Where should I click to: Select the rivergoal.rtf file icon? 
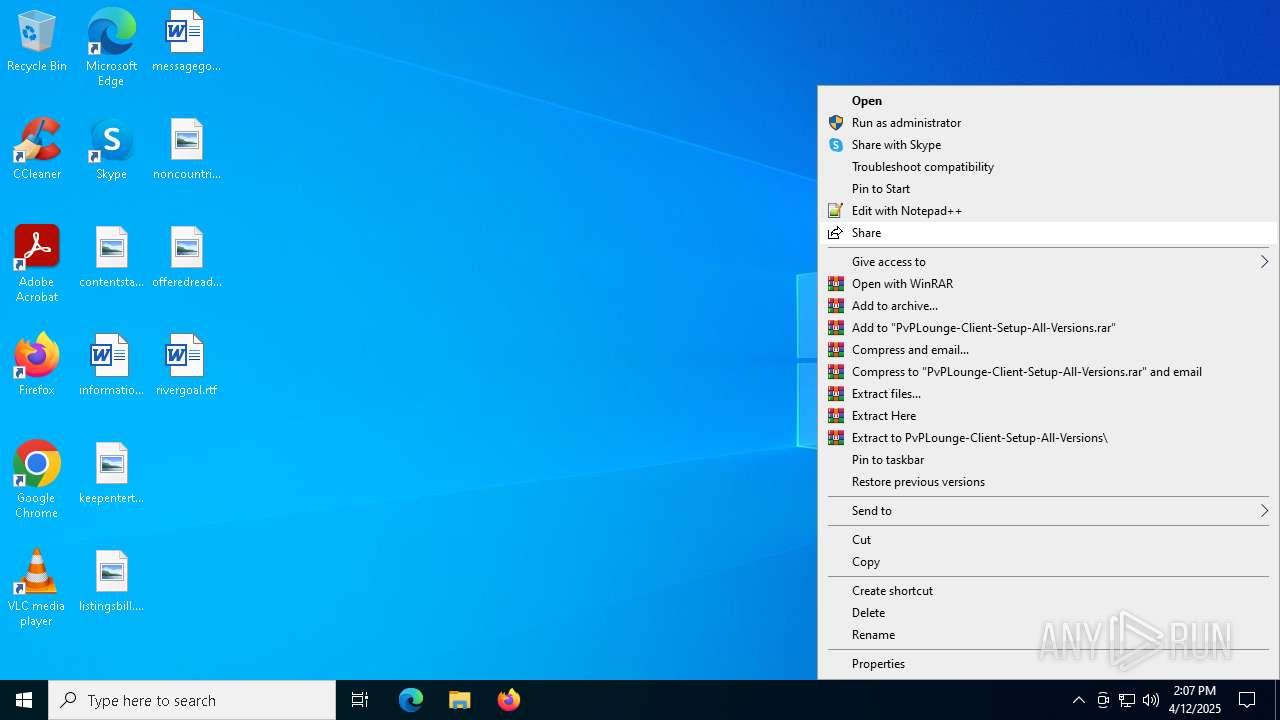pos(186,366)
